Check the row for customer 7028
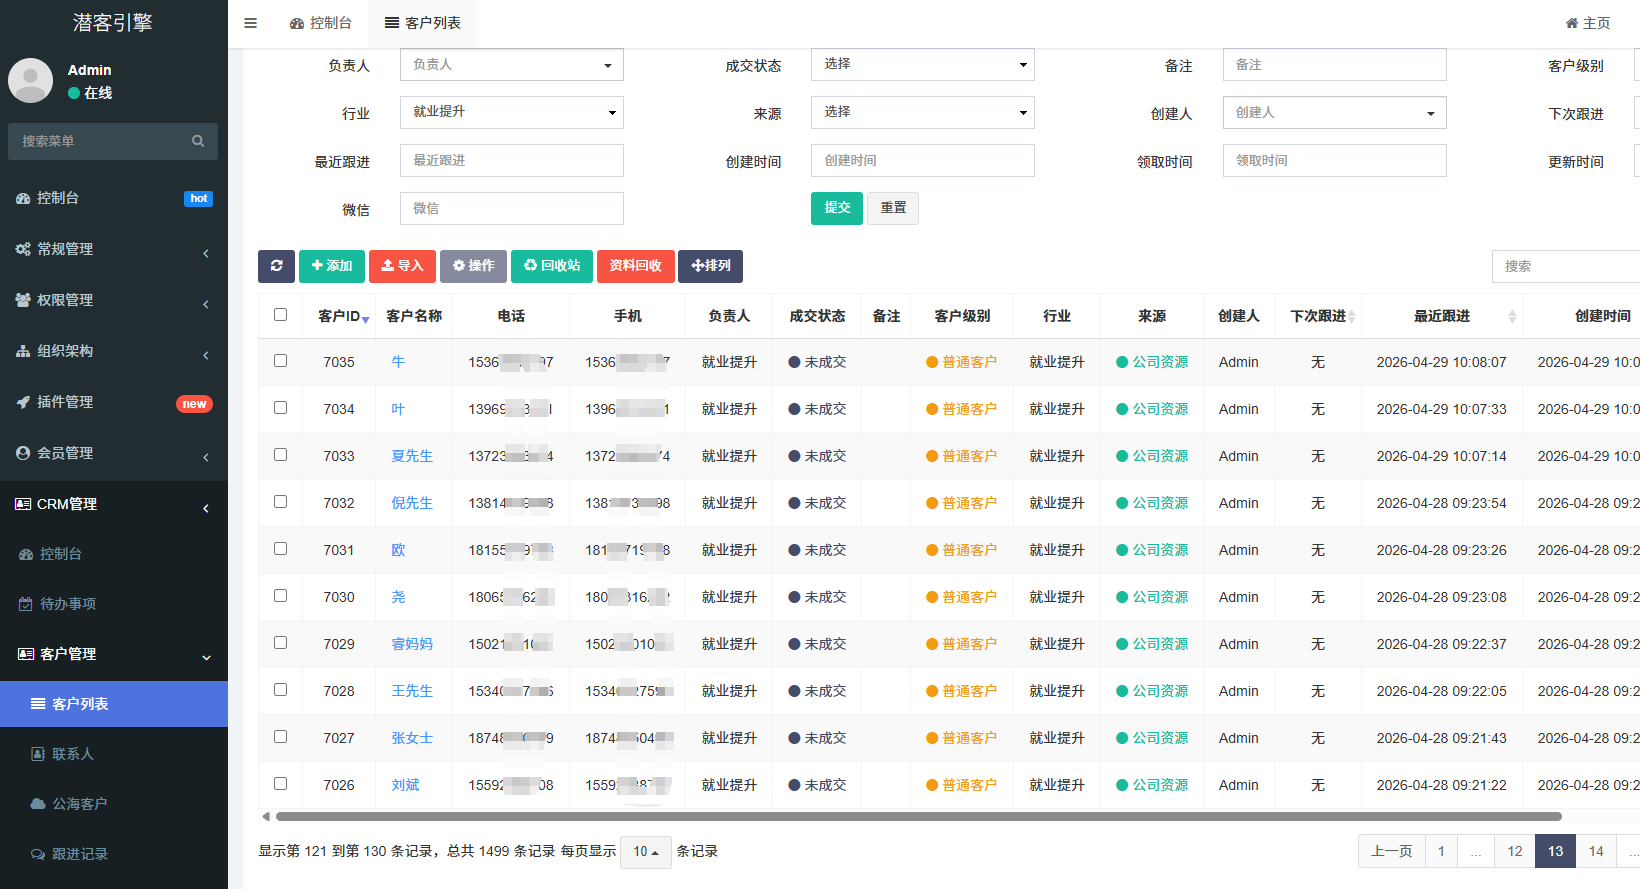This screenshot has height=889, width=1640. point(280,690)
